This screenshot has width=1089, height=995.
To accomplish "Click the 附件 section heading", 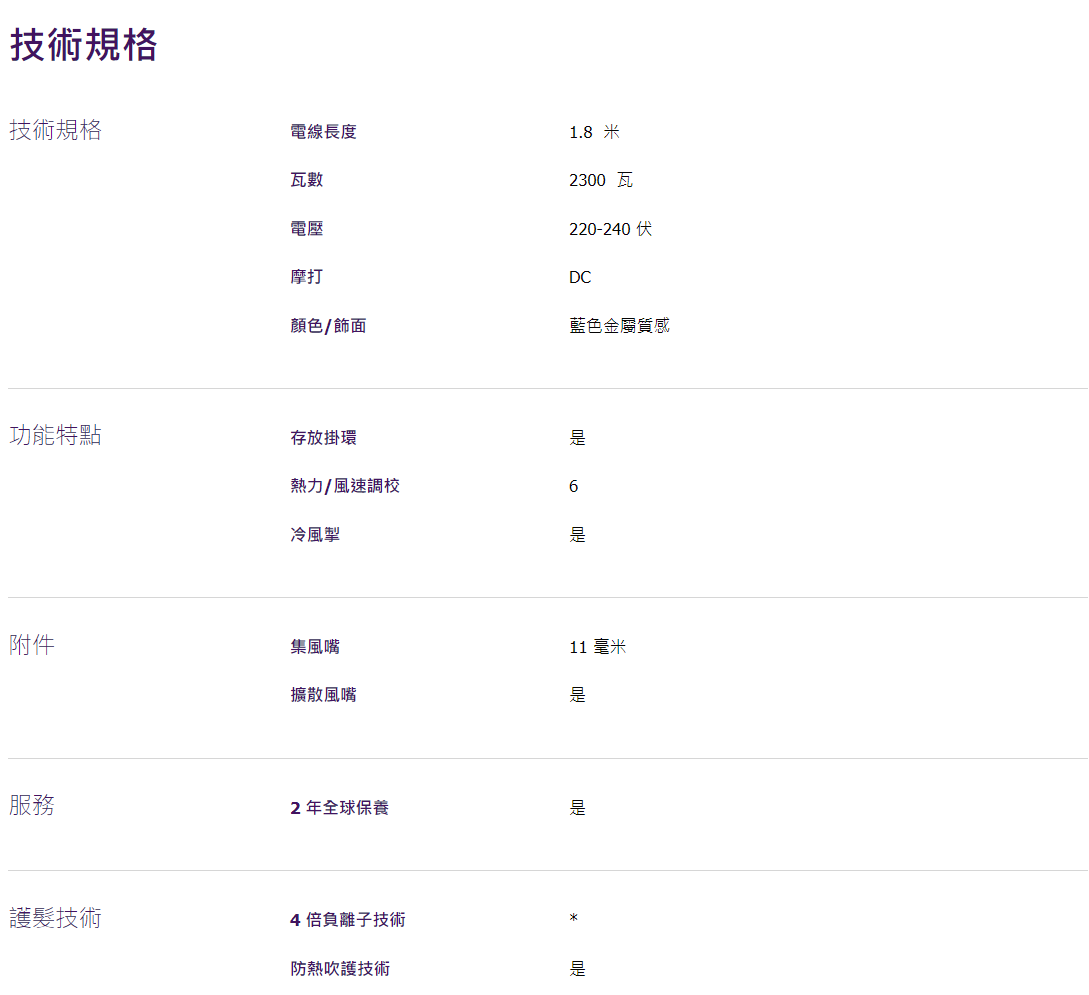I will tap(32, 645).
